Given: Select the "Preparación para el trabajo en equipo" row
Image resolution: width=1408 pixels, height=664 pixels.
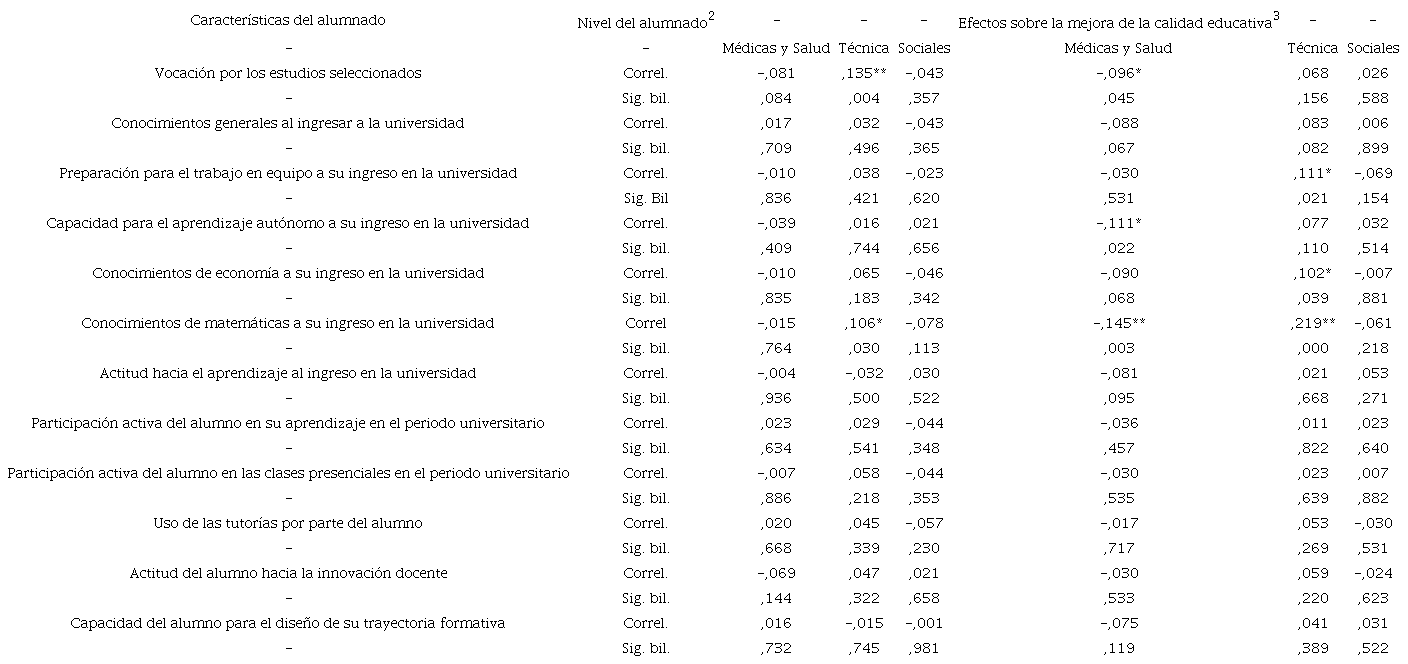Looking at the screenshot, I should [x=288, y=173].
